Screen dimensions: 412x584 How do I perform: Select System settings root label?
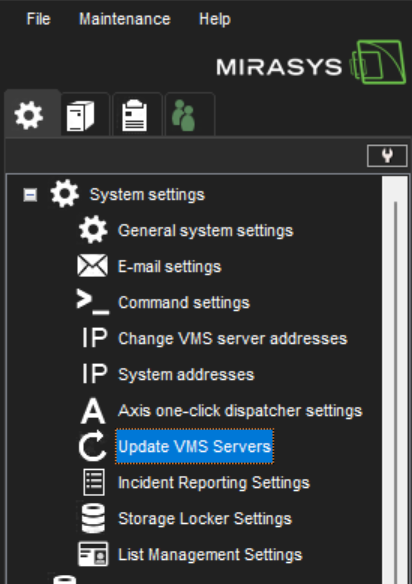[x=147, y=195]
